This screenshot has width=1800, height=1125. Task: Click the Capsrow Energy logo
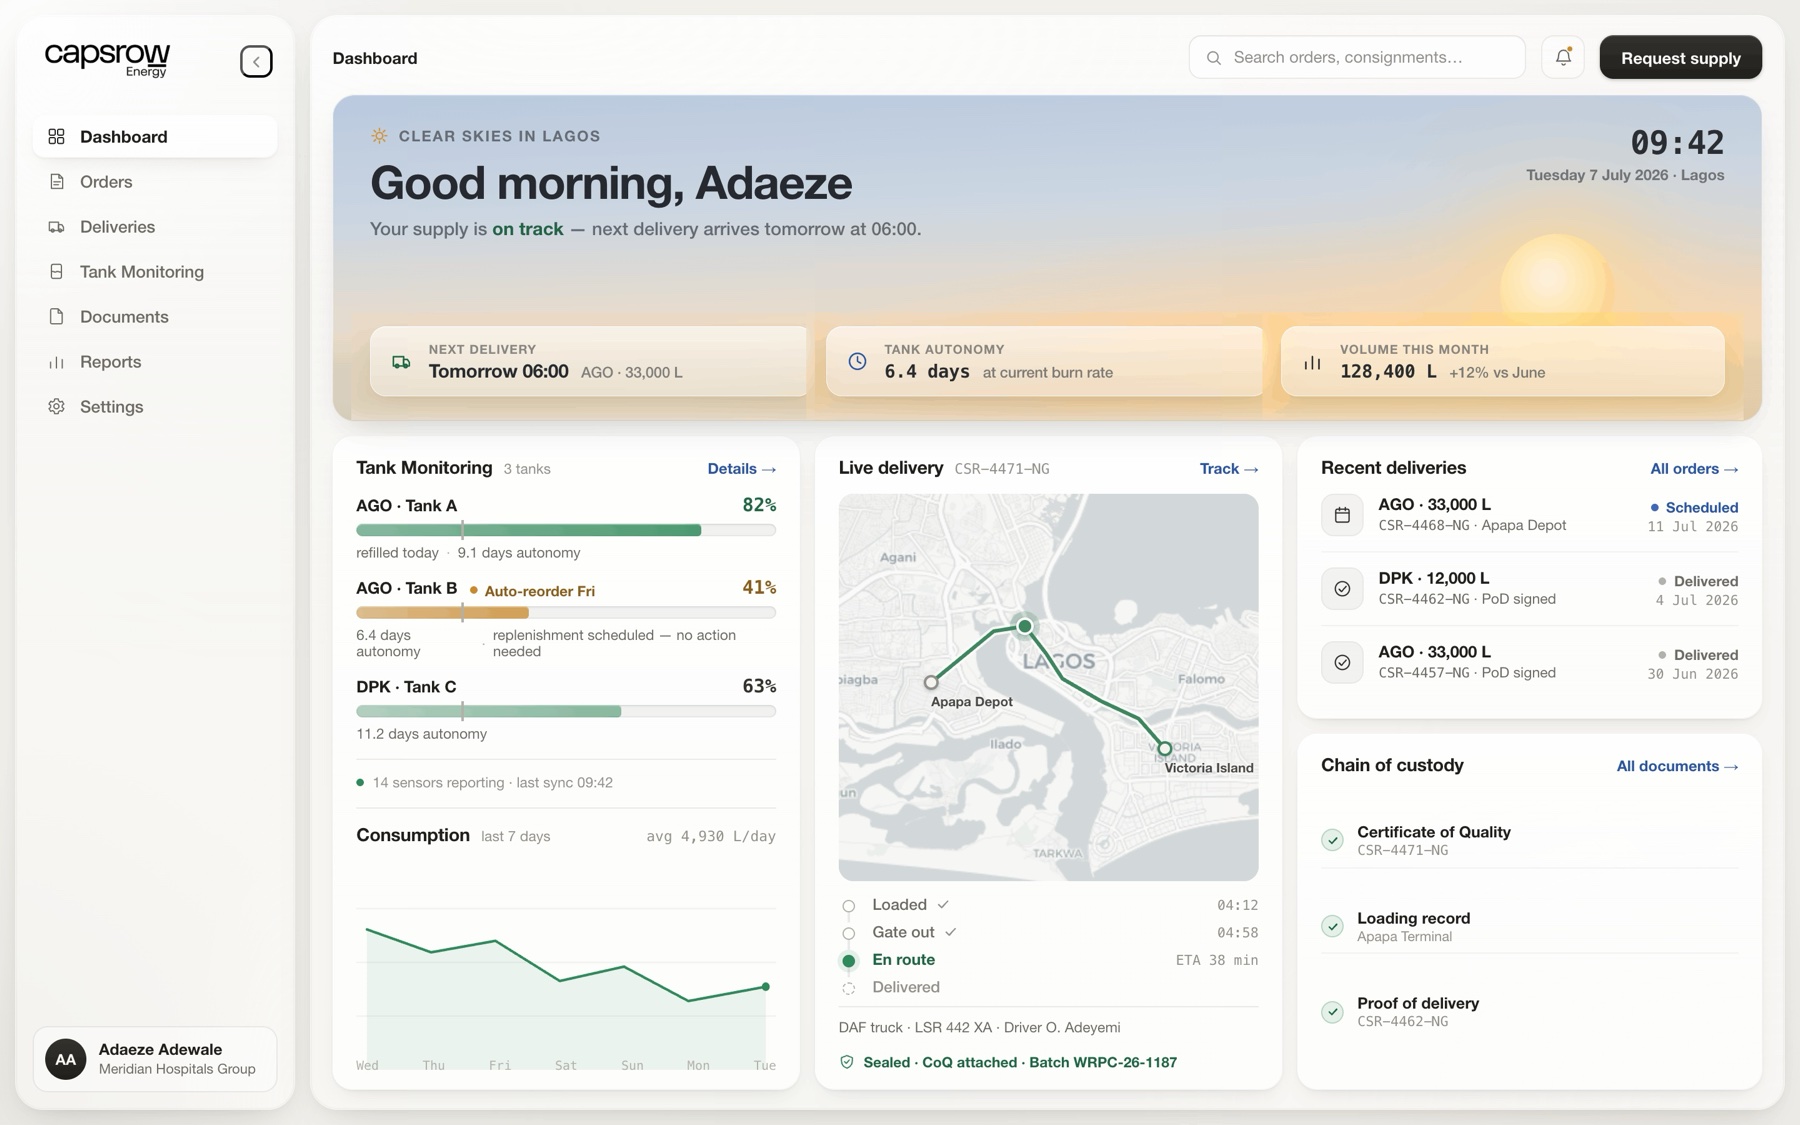[108, 59]
